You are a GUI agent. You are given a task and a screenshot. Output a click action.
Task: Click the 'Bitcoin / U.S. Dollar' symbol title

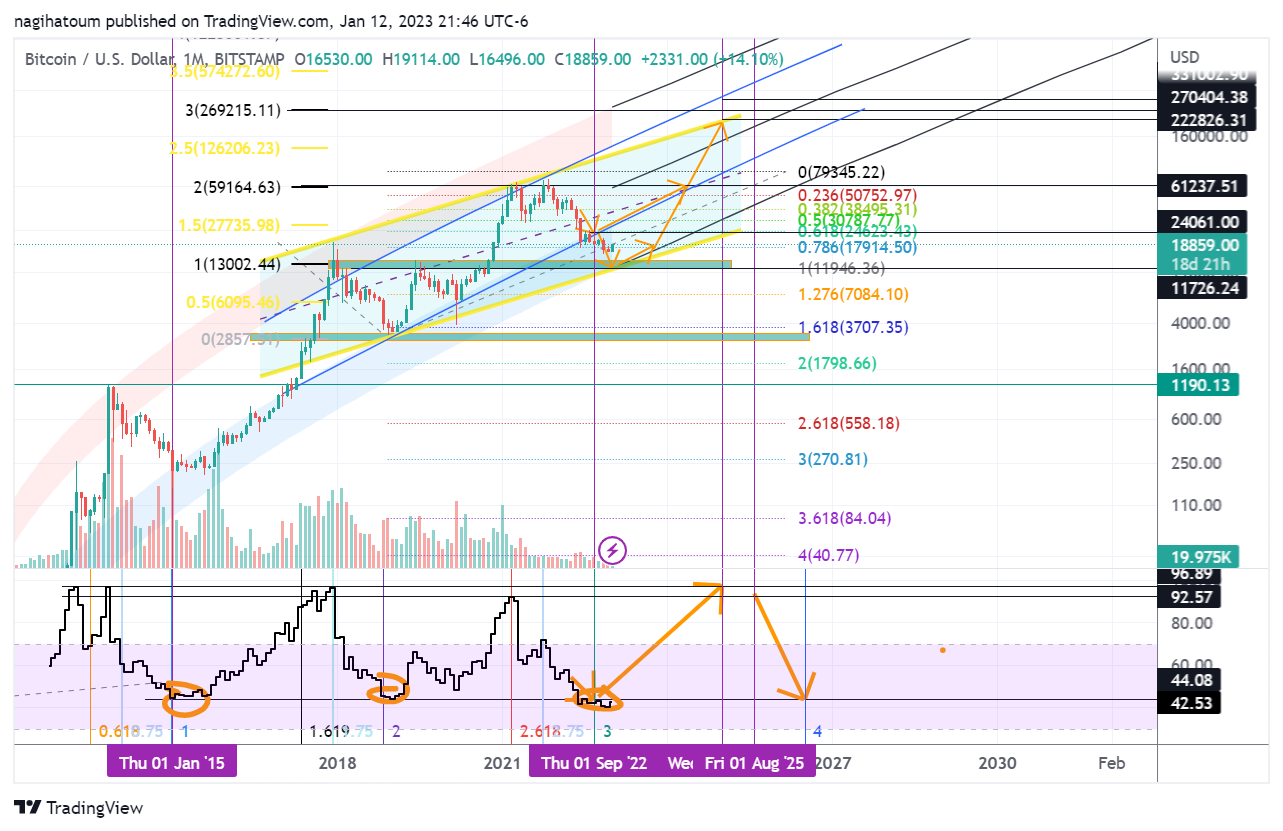pyautogui.click(x=99, y=60)
